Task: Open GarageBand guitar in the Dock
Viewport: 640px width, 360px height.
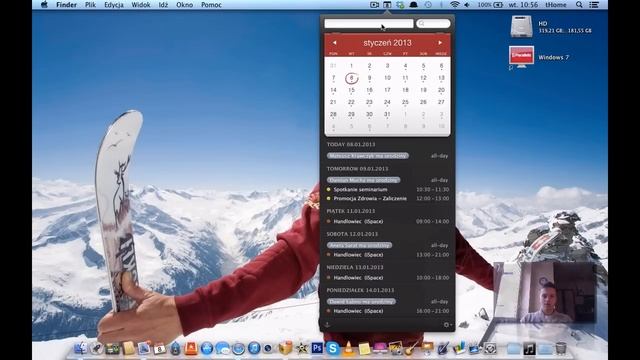Action: pyautogui.click(x=411, y=348)
